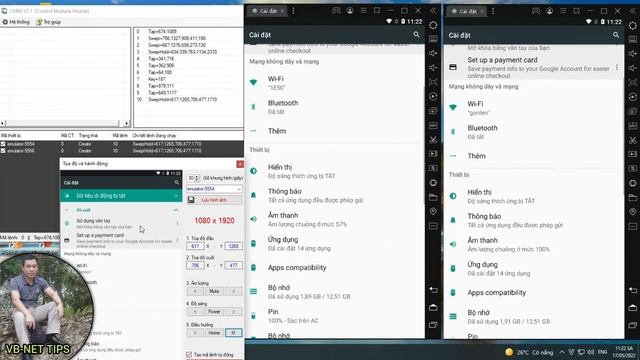Open shared folder icon in left emulator sidebar
The width and height of the screenshot is (640, 360).
[x=433, y=197]
